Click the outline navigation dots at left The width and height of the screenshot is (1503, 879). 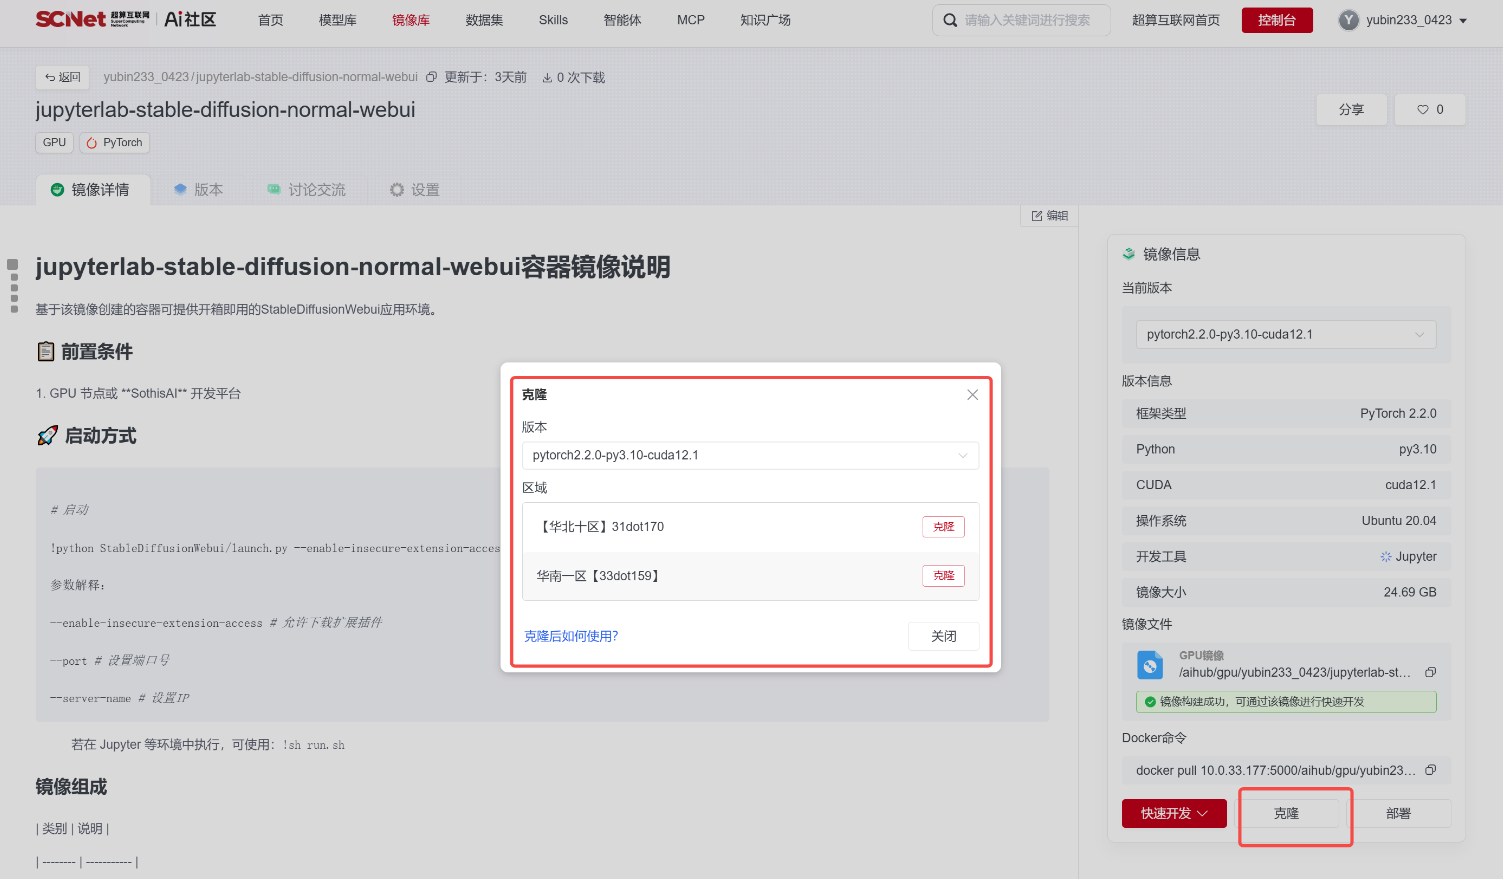[x=13, y=287]
